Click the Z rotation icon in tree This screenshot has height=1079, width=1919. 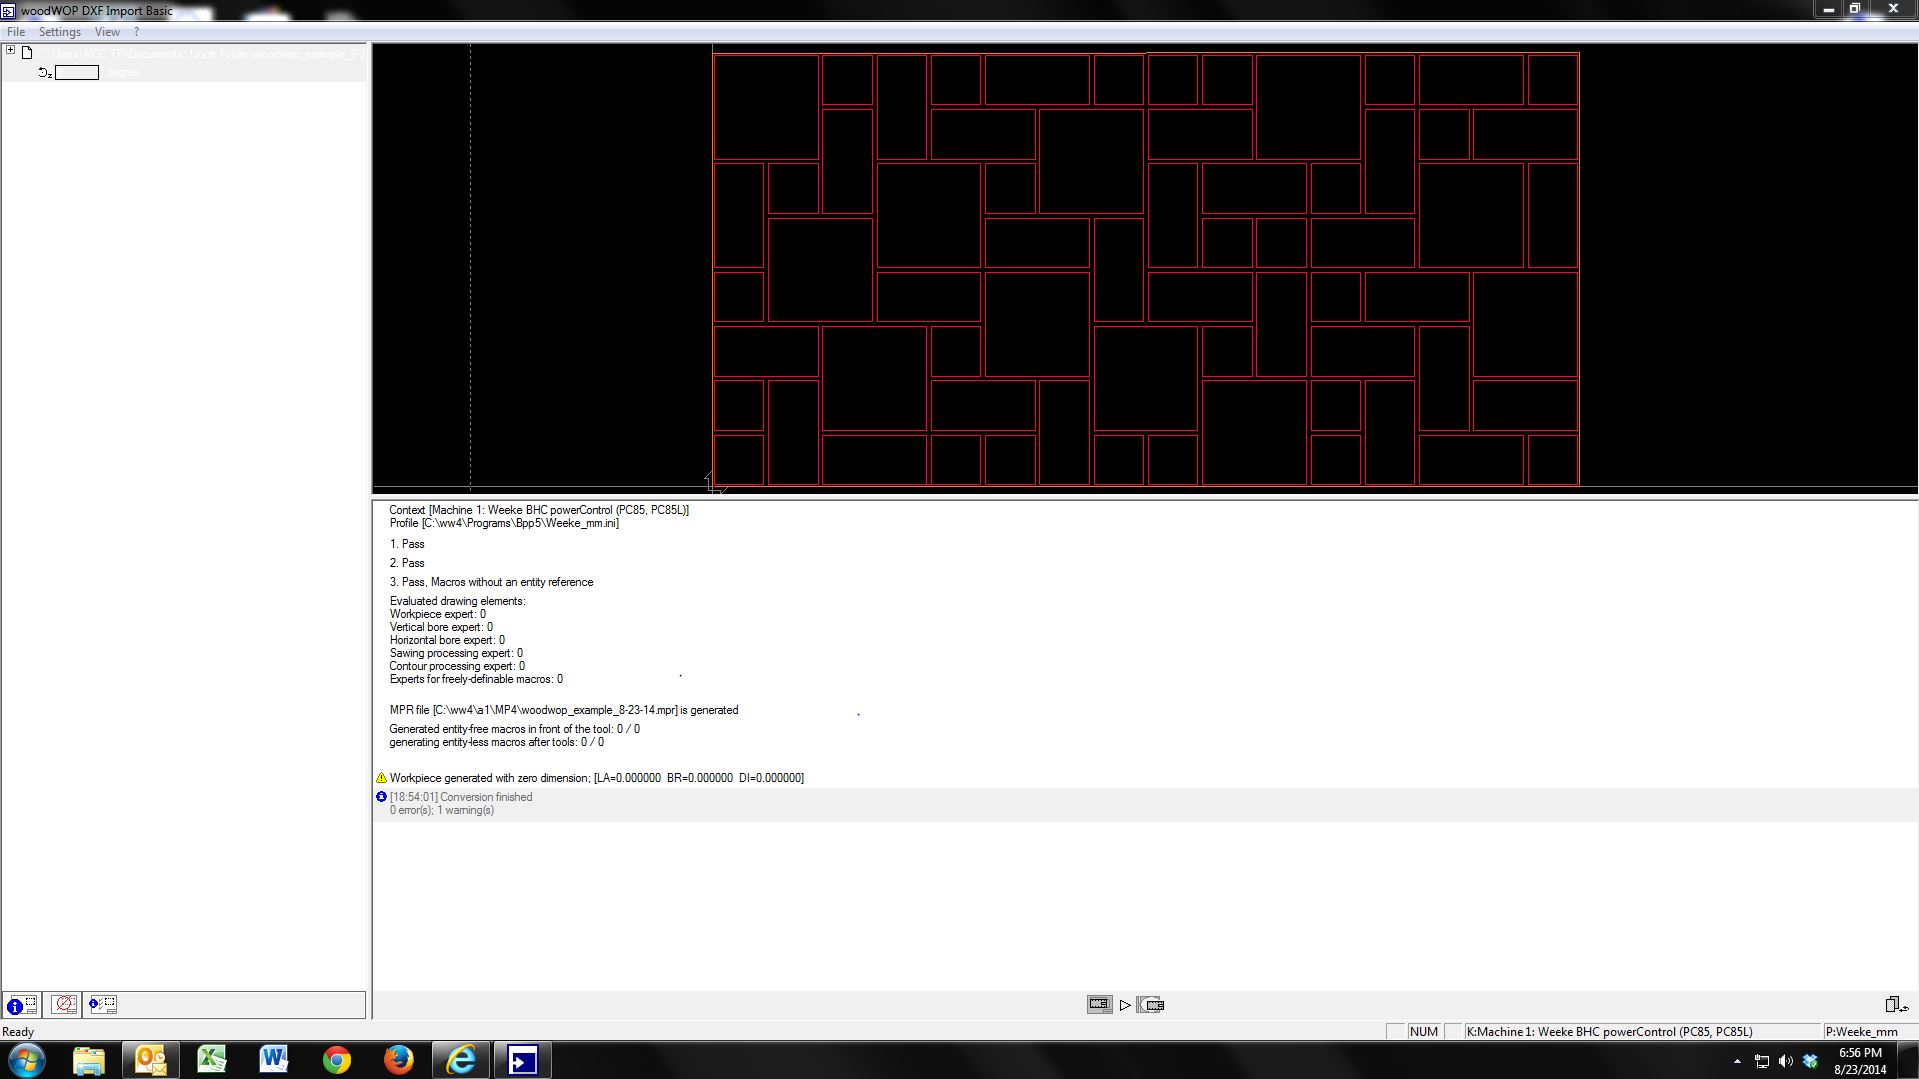point(45,73)
